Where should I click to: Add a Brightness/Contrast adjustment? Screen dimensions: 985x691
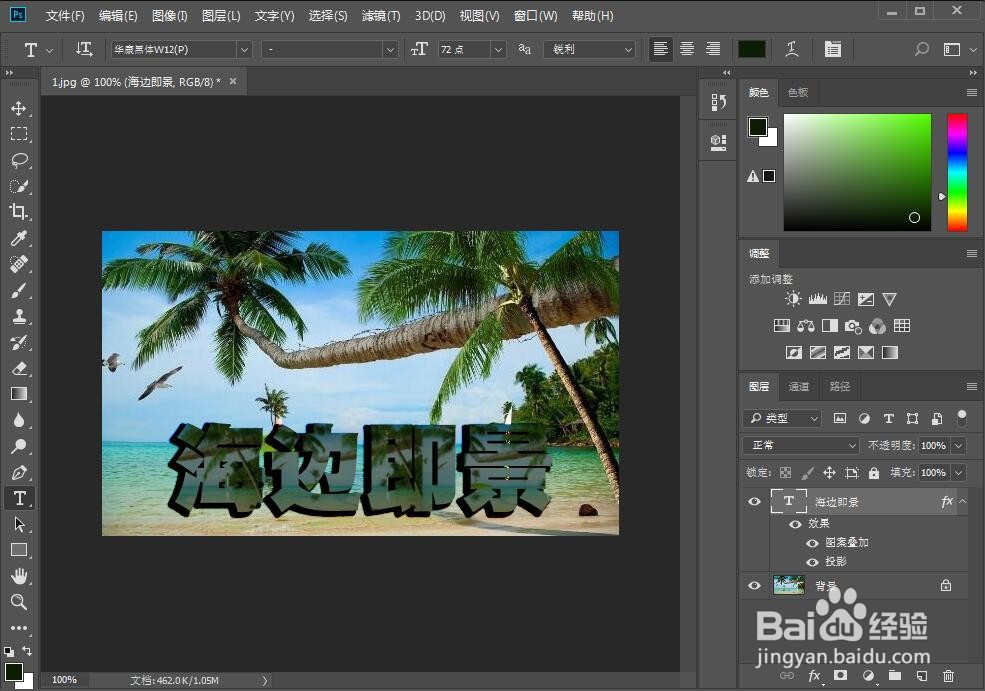coord(793,299)
